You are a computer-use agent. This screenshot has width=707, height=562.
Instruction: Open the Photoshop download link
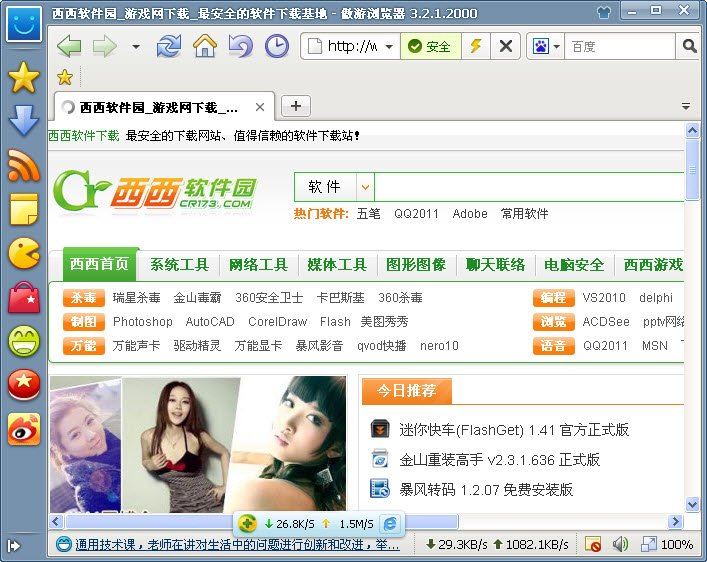[x=142, y=322]
